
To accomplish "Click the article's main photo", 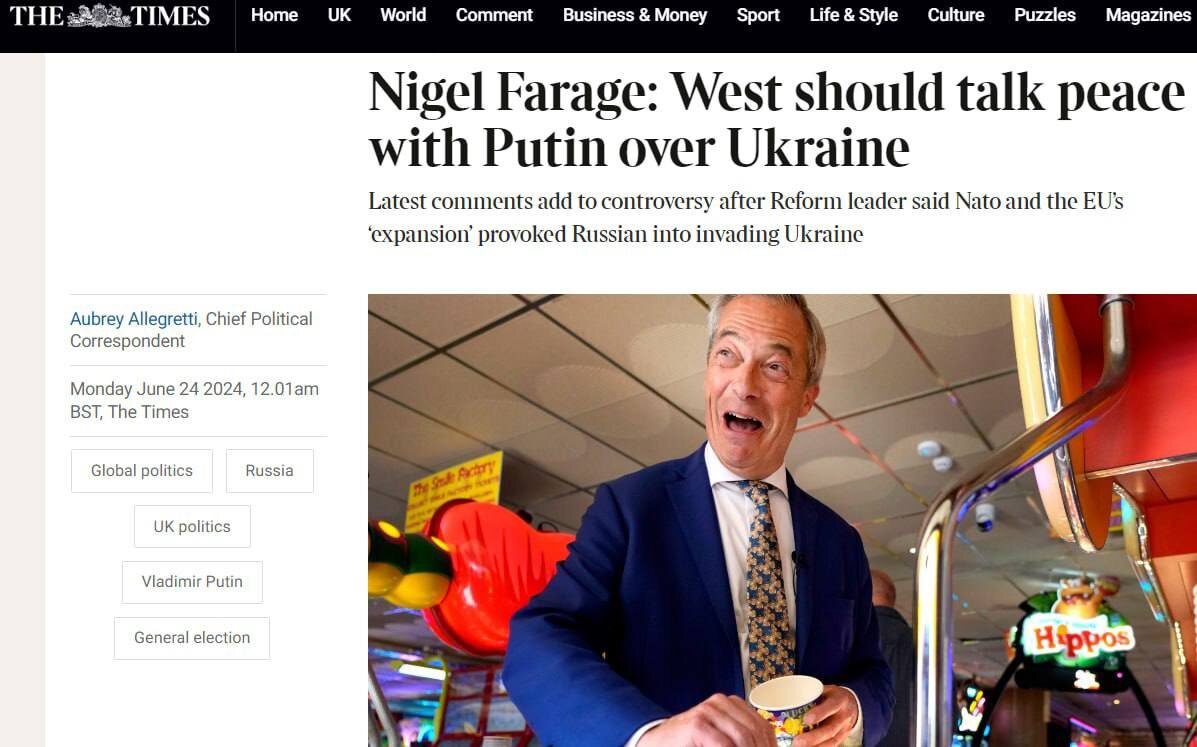I will 782,520.
